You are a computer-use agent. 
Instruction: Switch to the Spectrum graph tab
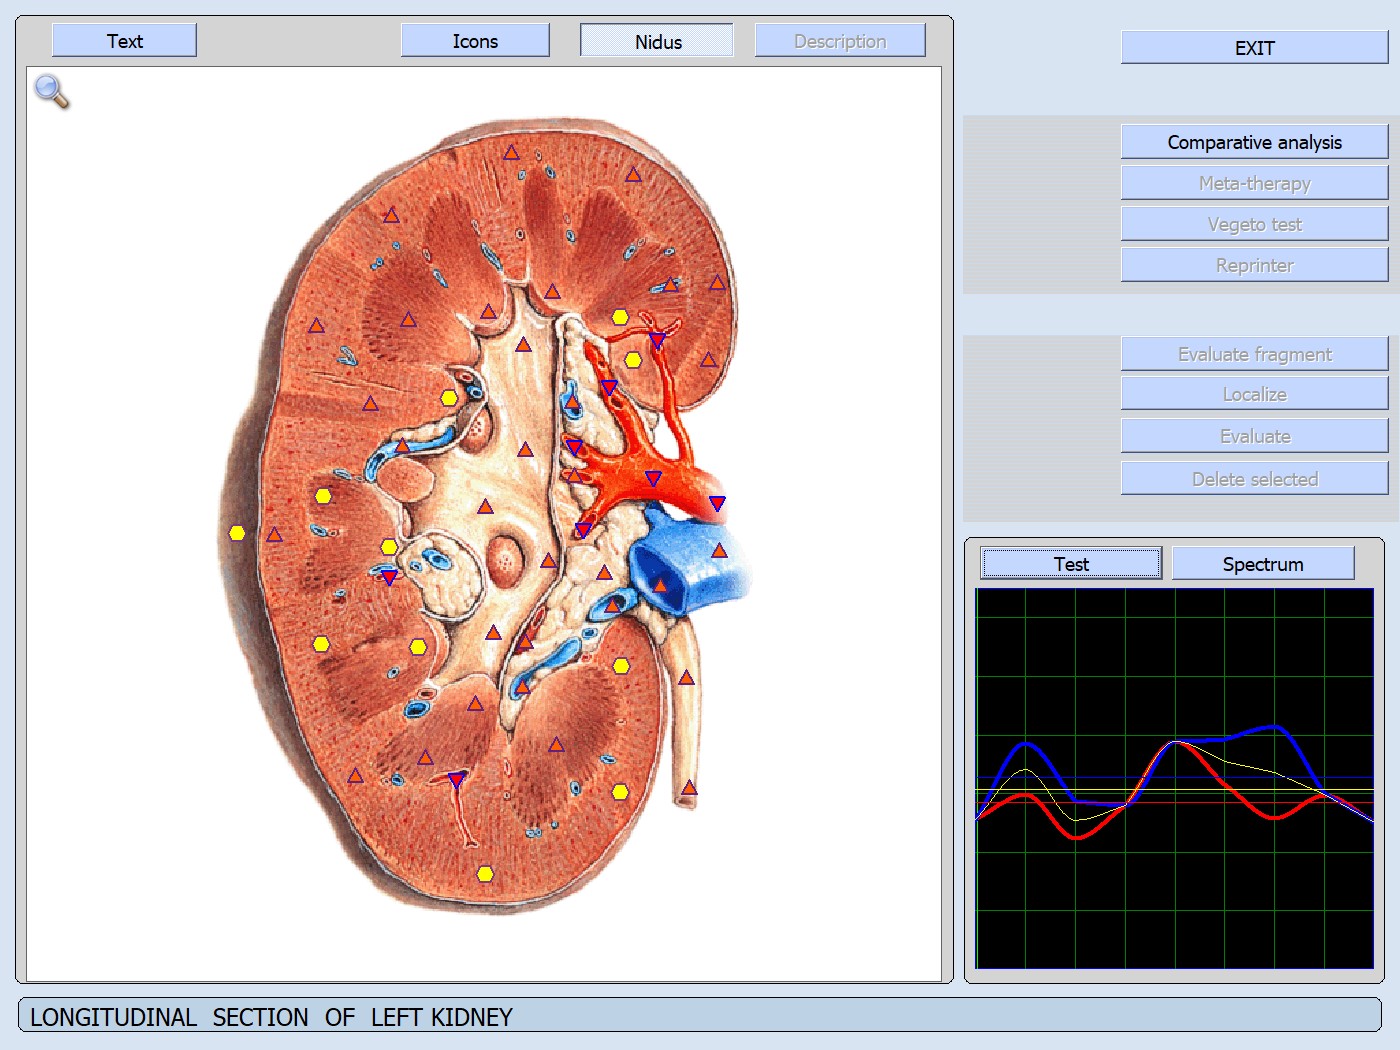pos(1263,564)
